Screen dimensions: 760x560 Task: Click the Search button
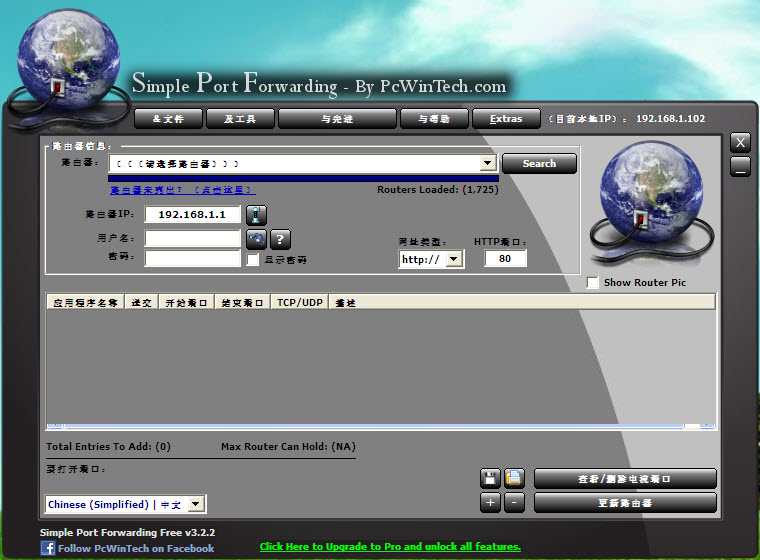[x=539, y=163]
